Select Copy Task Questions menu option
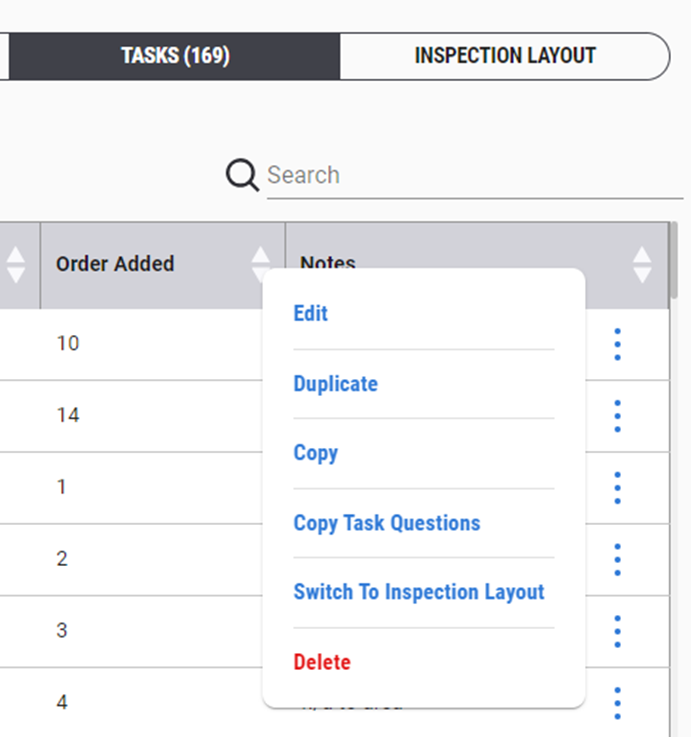This screenshot has width=691, height=737. [387, 523]
